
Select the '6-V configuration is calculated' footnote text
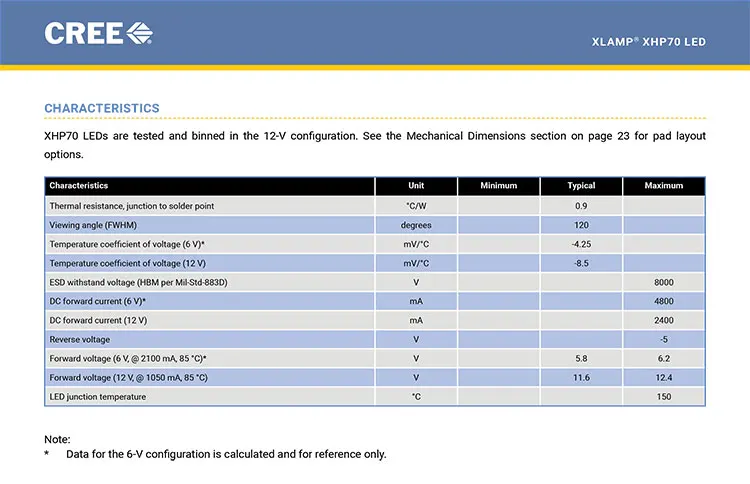tap(200, 454)
